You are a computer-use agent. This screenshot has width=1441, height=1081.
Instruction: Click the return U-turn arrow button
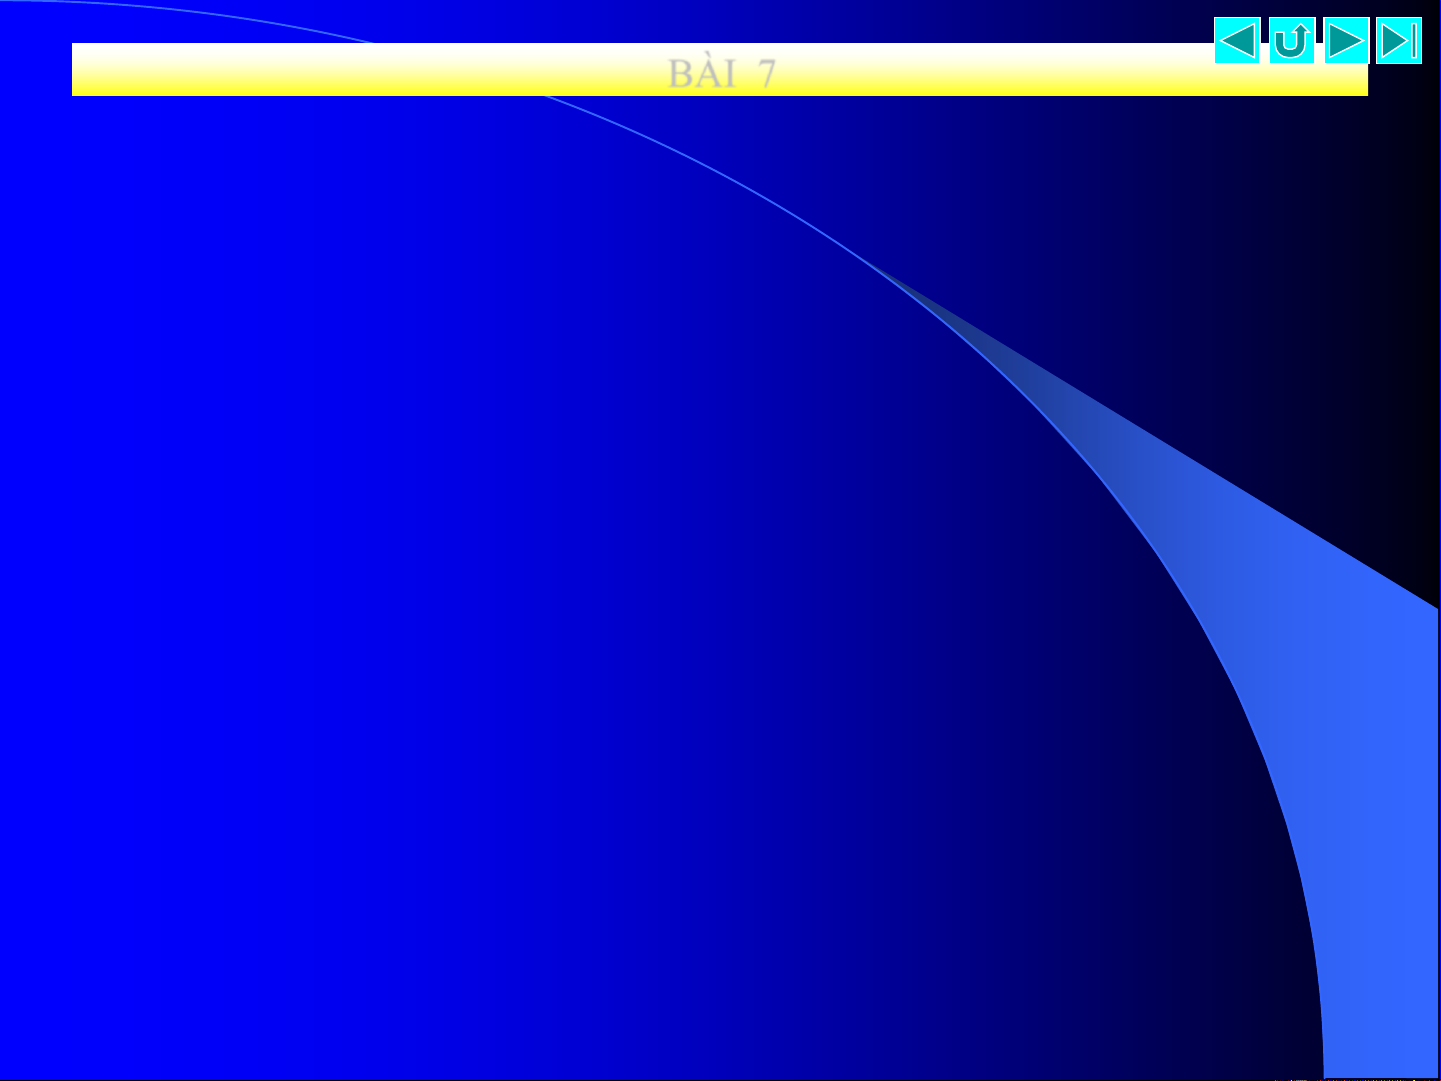[1291, 41]
